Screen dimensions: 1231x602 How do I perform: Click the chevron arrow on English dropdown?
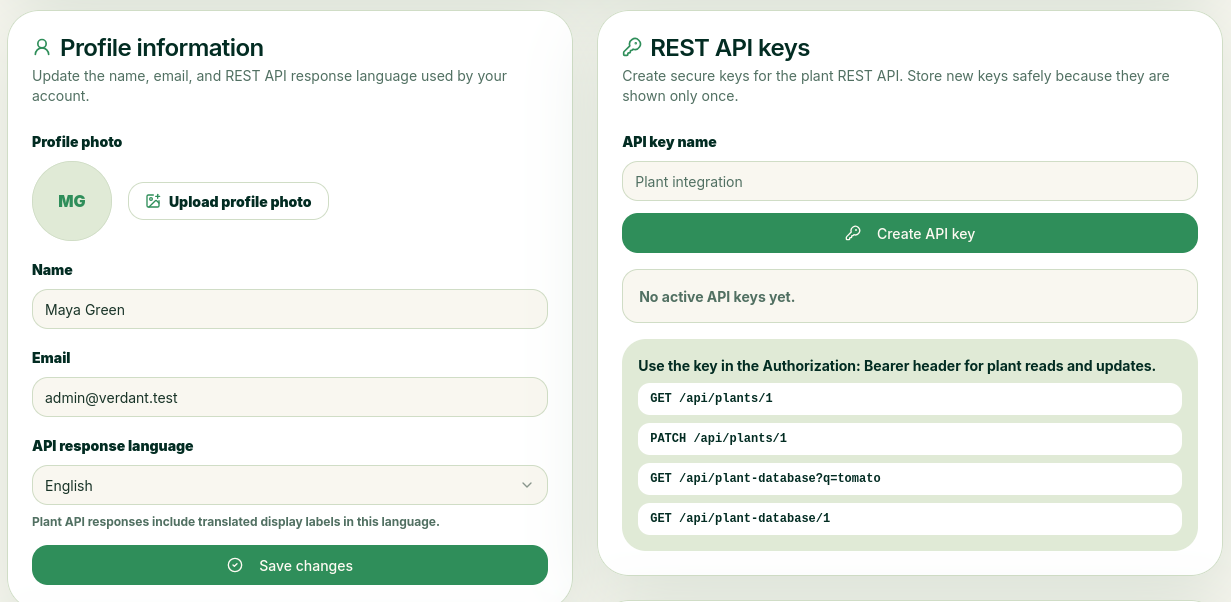(x=527, y=485)
